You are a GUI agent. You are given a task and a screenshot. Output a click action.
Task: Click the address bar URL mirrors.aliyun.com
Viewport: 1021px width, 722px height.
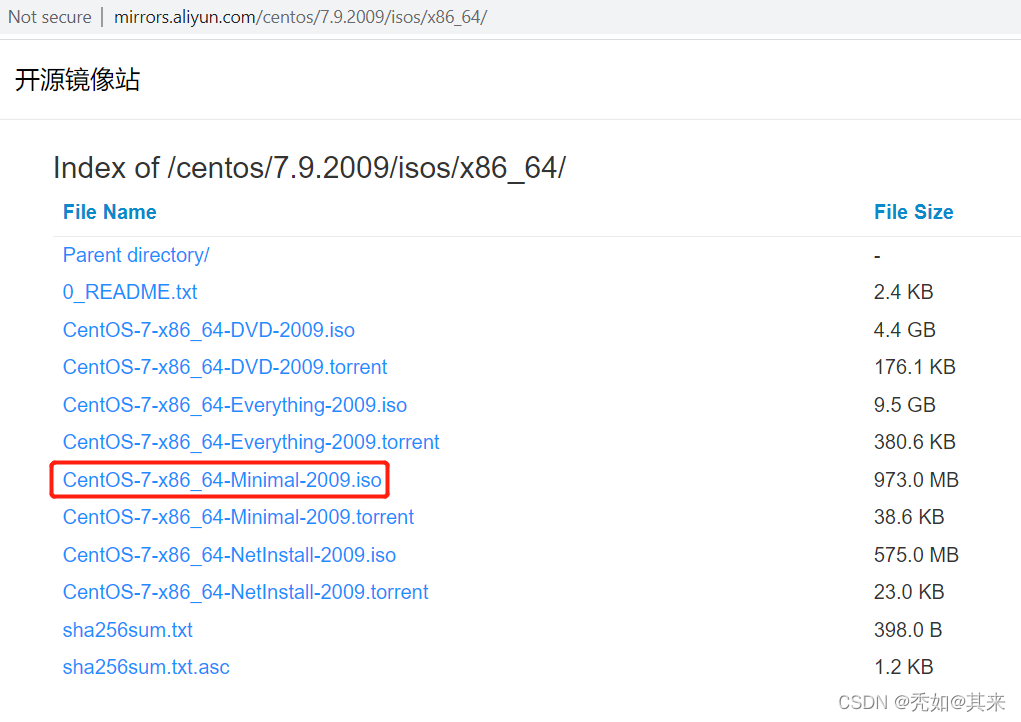(300, 17)
